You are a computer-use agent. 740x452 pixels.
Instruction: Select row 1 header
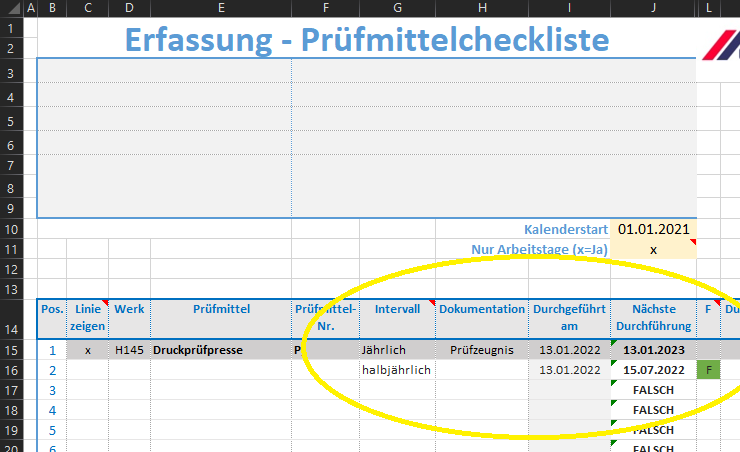(11, 28)
